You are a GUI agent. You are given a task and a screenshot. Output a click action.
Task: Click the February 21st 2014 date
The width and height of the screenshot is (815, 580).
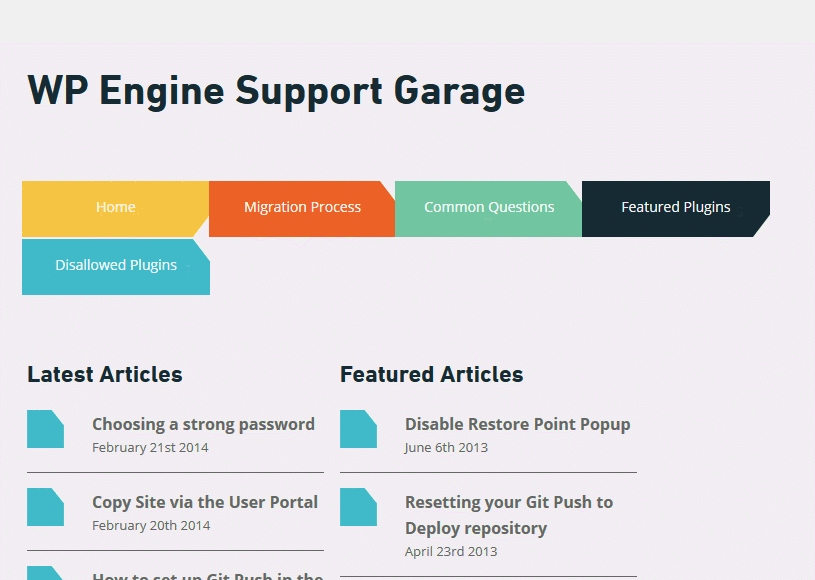(x=150, y=447)
